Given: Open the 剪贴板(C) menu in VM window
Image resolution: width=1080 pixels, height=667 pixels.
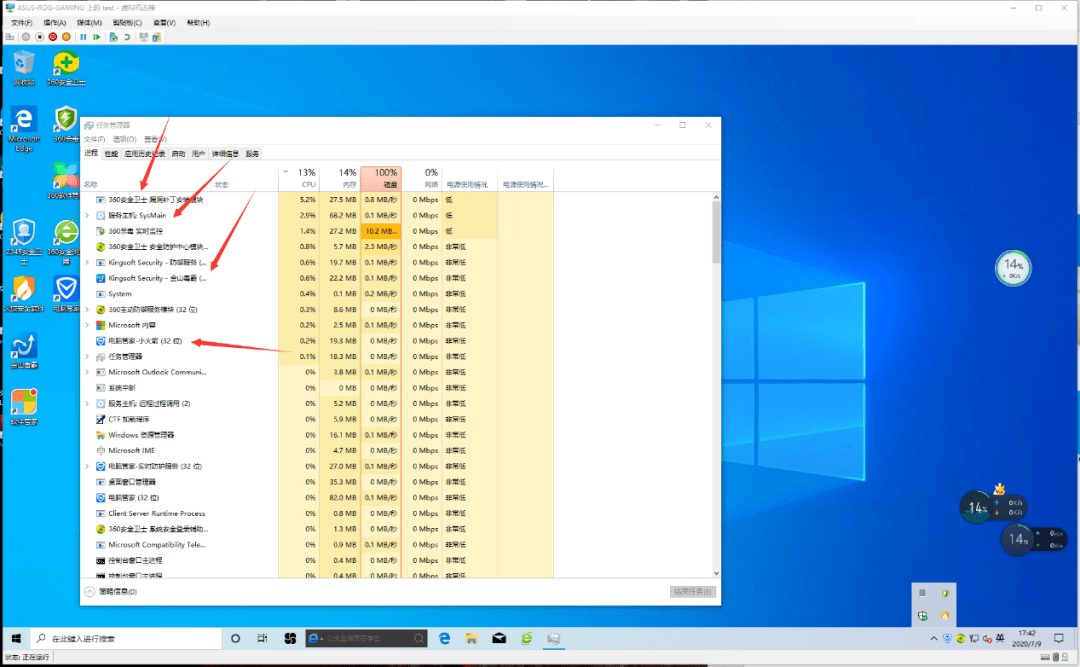Looking at the screenshot, I should [x=127, y=23].
